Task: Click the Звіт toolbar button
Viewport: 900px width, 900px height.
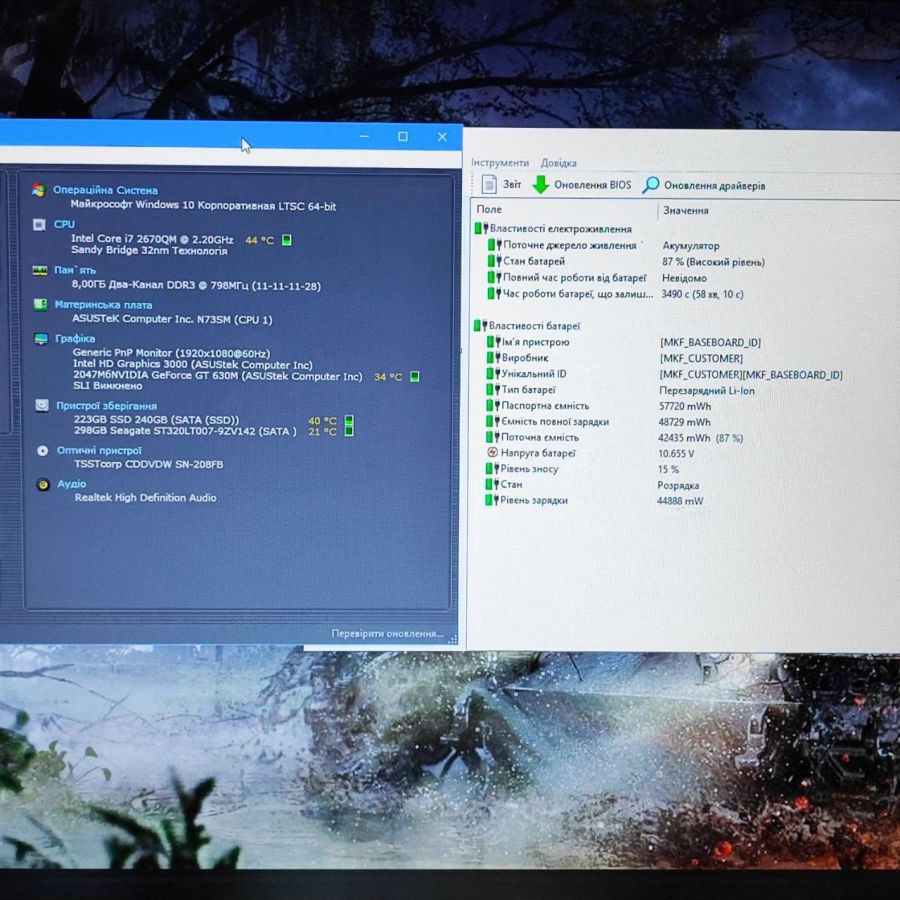Action: (502, 184)
